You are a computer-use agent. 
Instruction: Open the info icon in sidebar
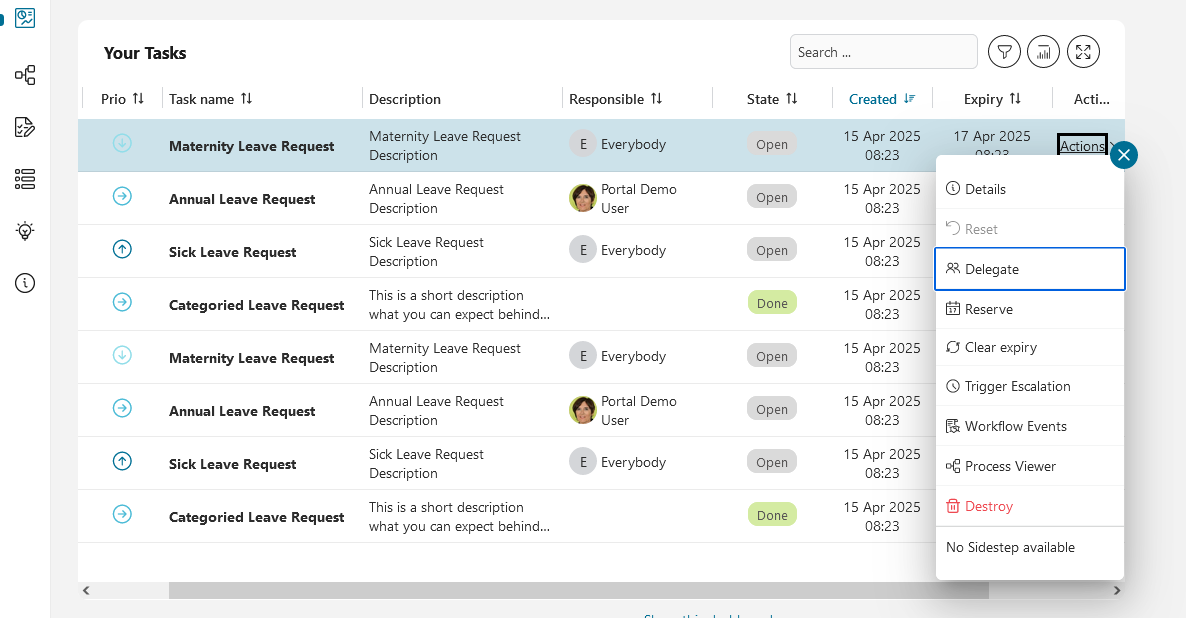(25, 283)
